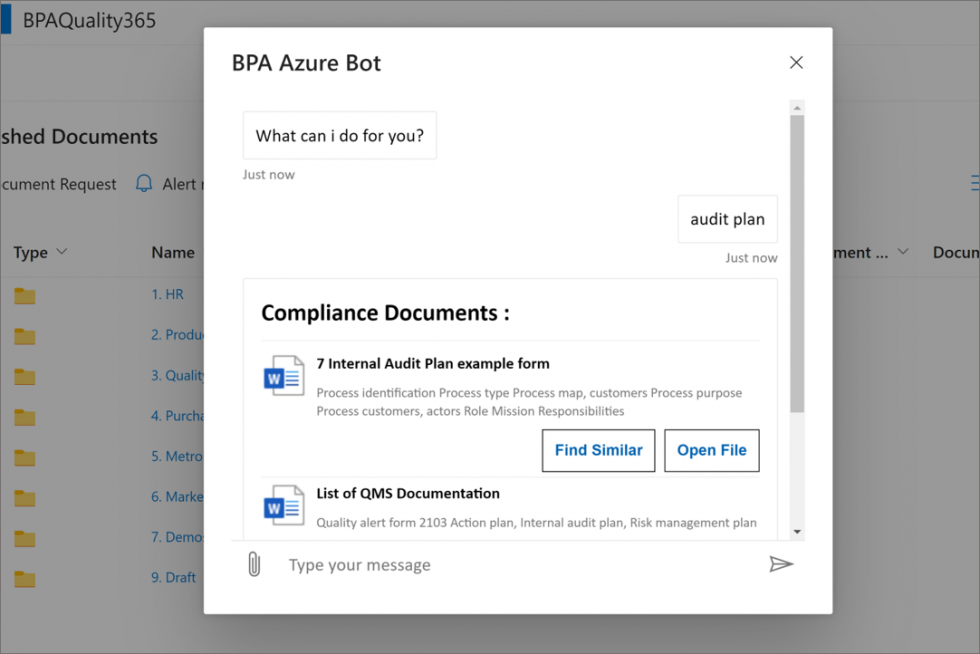Open the folder icon beside 1. HR
The height and width of the screenshot is (654, 980).
[x=24, y=294]
